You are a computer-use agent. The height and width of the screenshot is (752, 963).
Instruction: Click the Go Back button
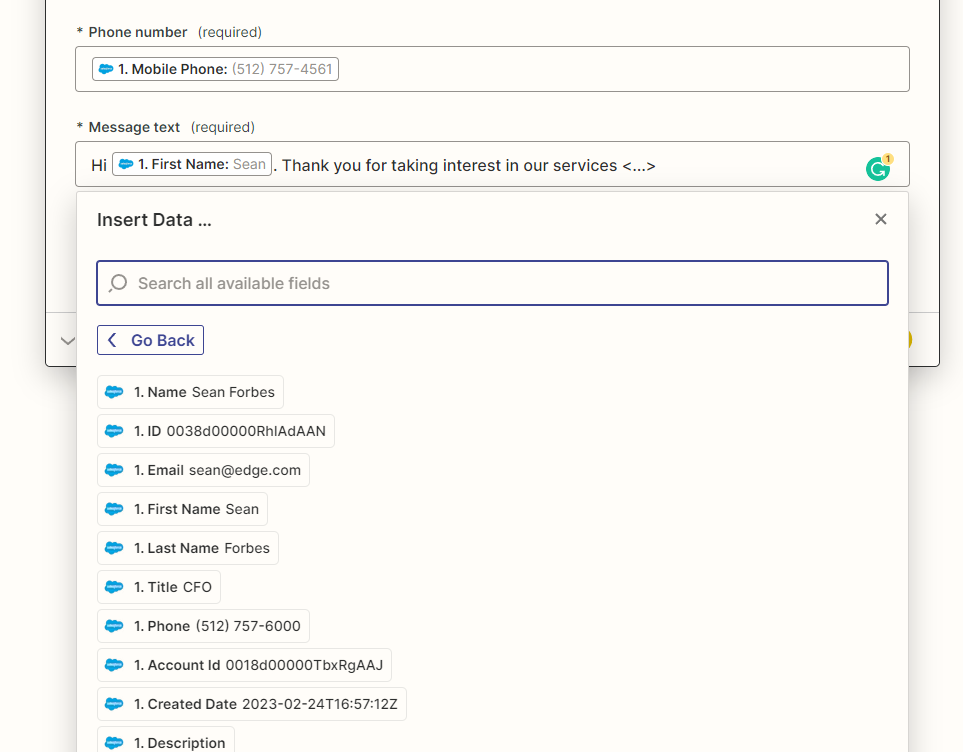tap(150, 340)
